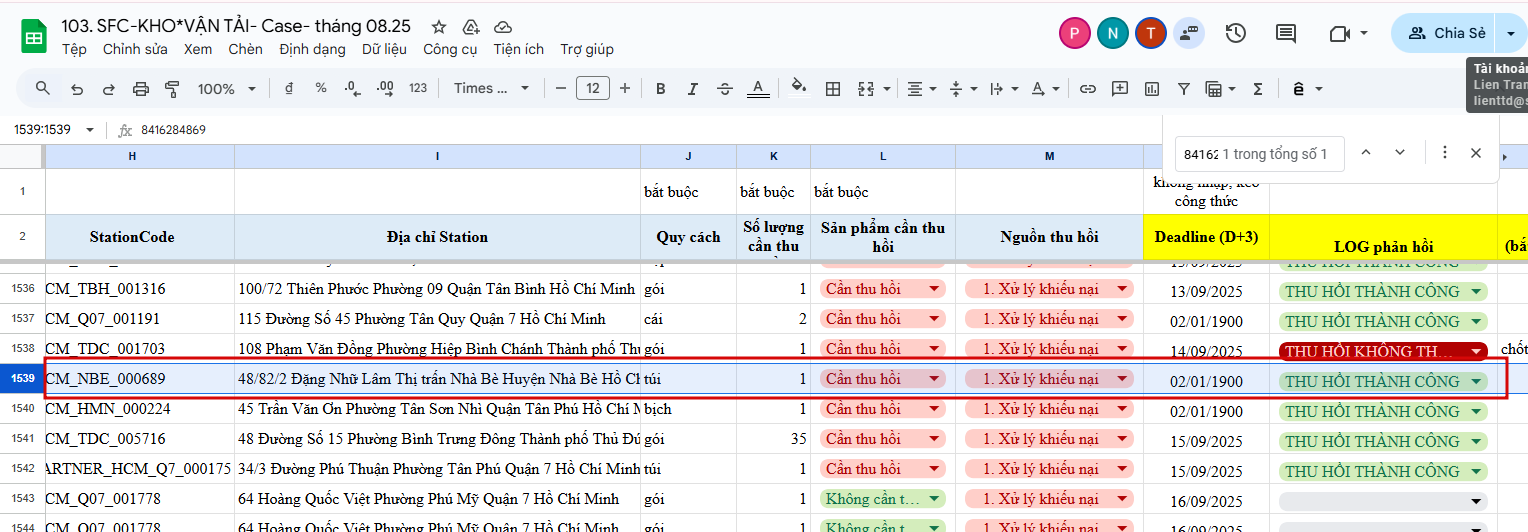Open more find options (three dots)
Viewport: 1528px width, 532px height.
(1444, 153)
